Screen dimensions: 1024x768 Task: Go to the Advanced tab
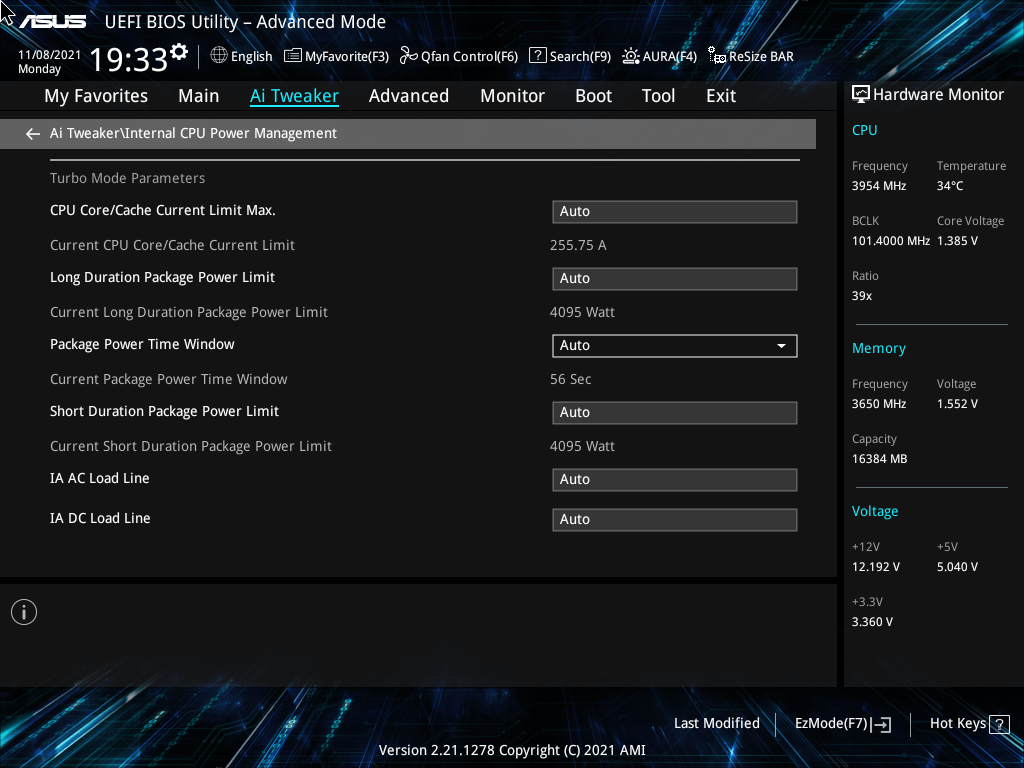click(x=409, y=96)
